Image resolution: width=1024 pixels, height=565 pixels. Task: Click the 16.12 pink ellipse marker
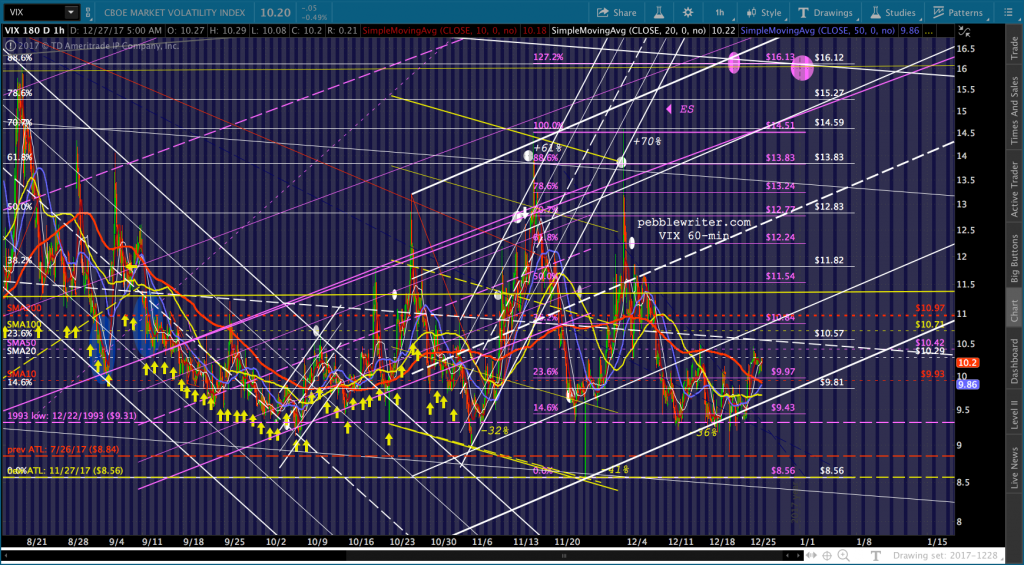802,68
